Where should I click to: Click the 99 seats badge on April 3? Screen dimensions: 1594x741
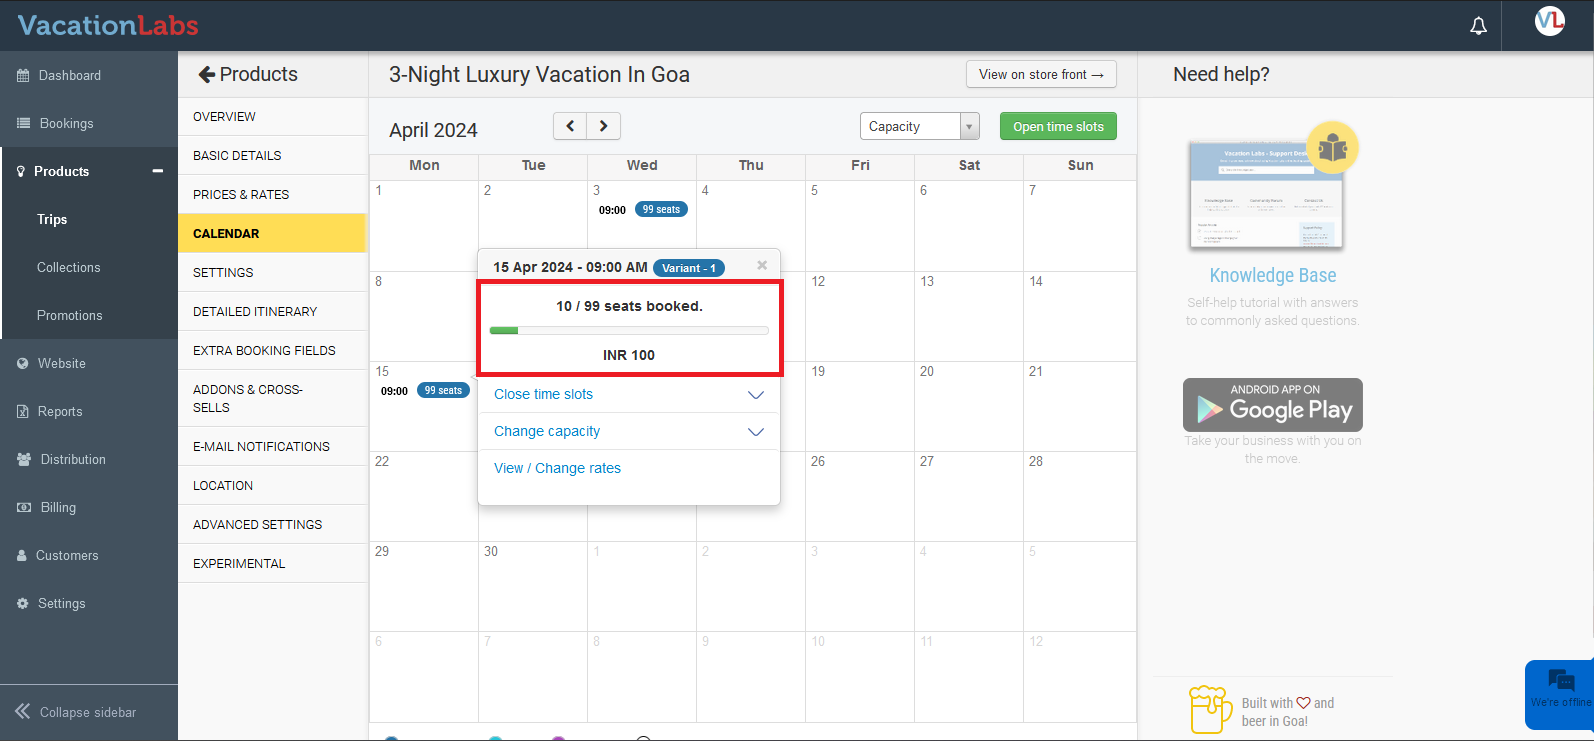(x=661, y=209)
